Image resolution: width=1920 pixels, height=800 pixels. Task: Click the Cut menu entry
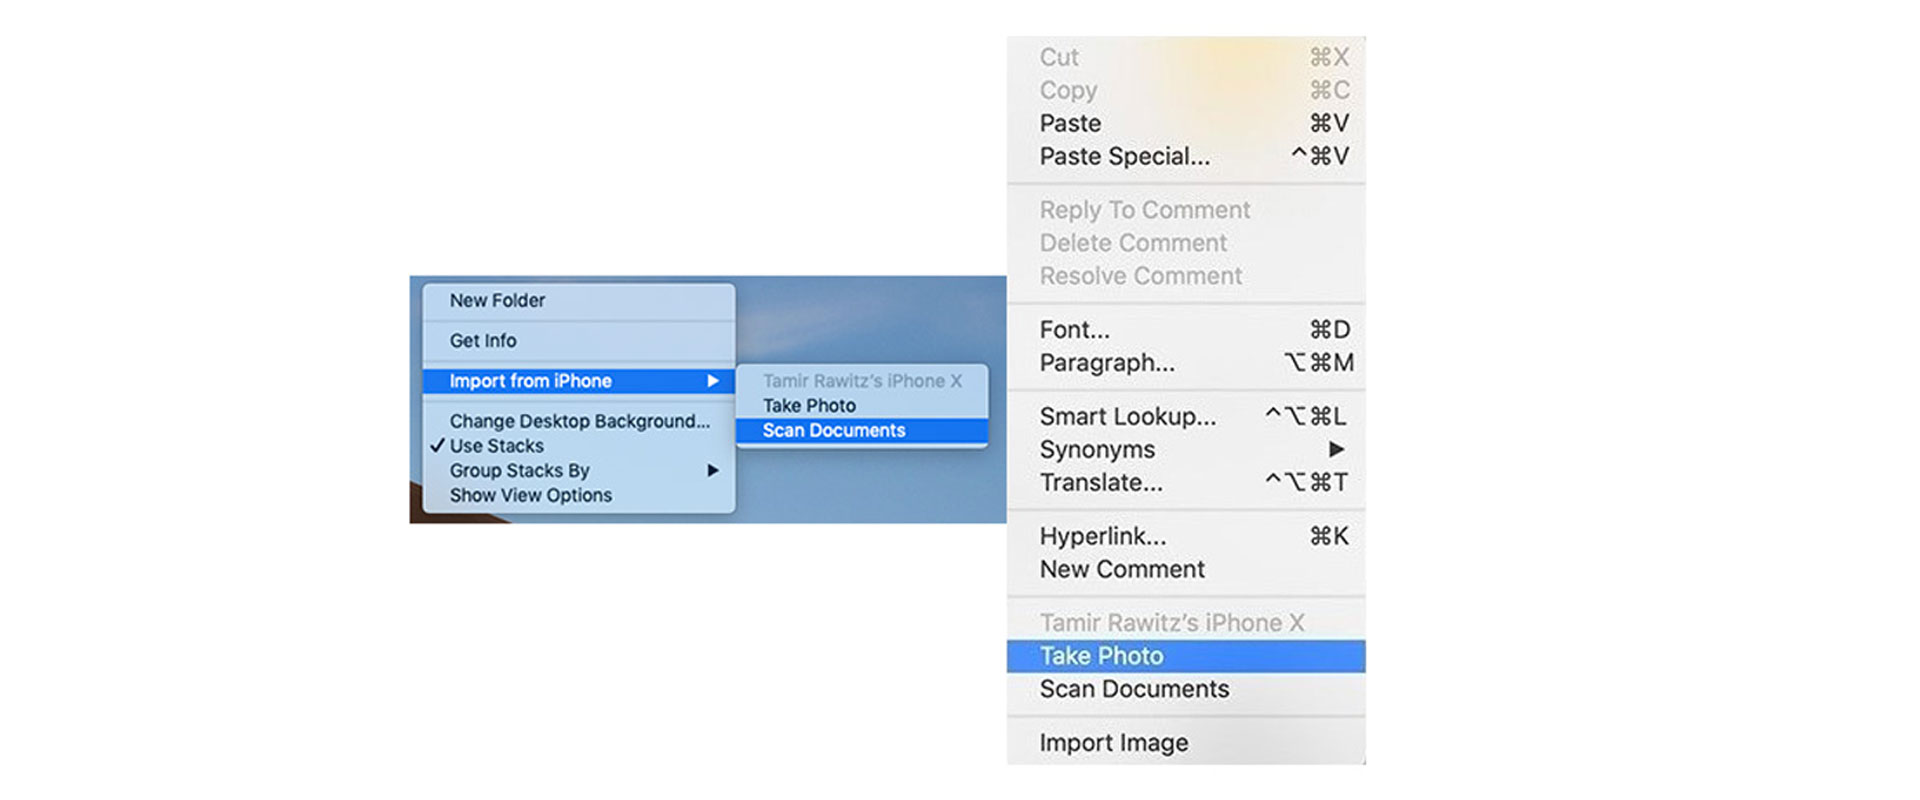click(1186, 57)
